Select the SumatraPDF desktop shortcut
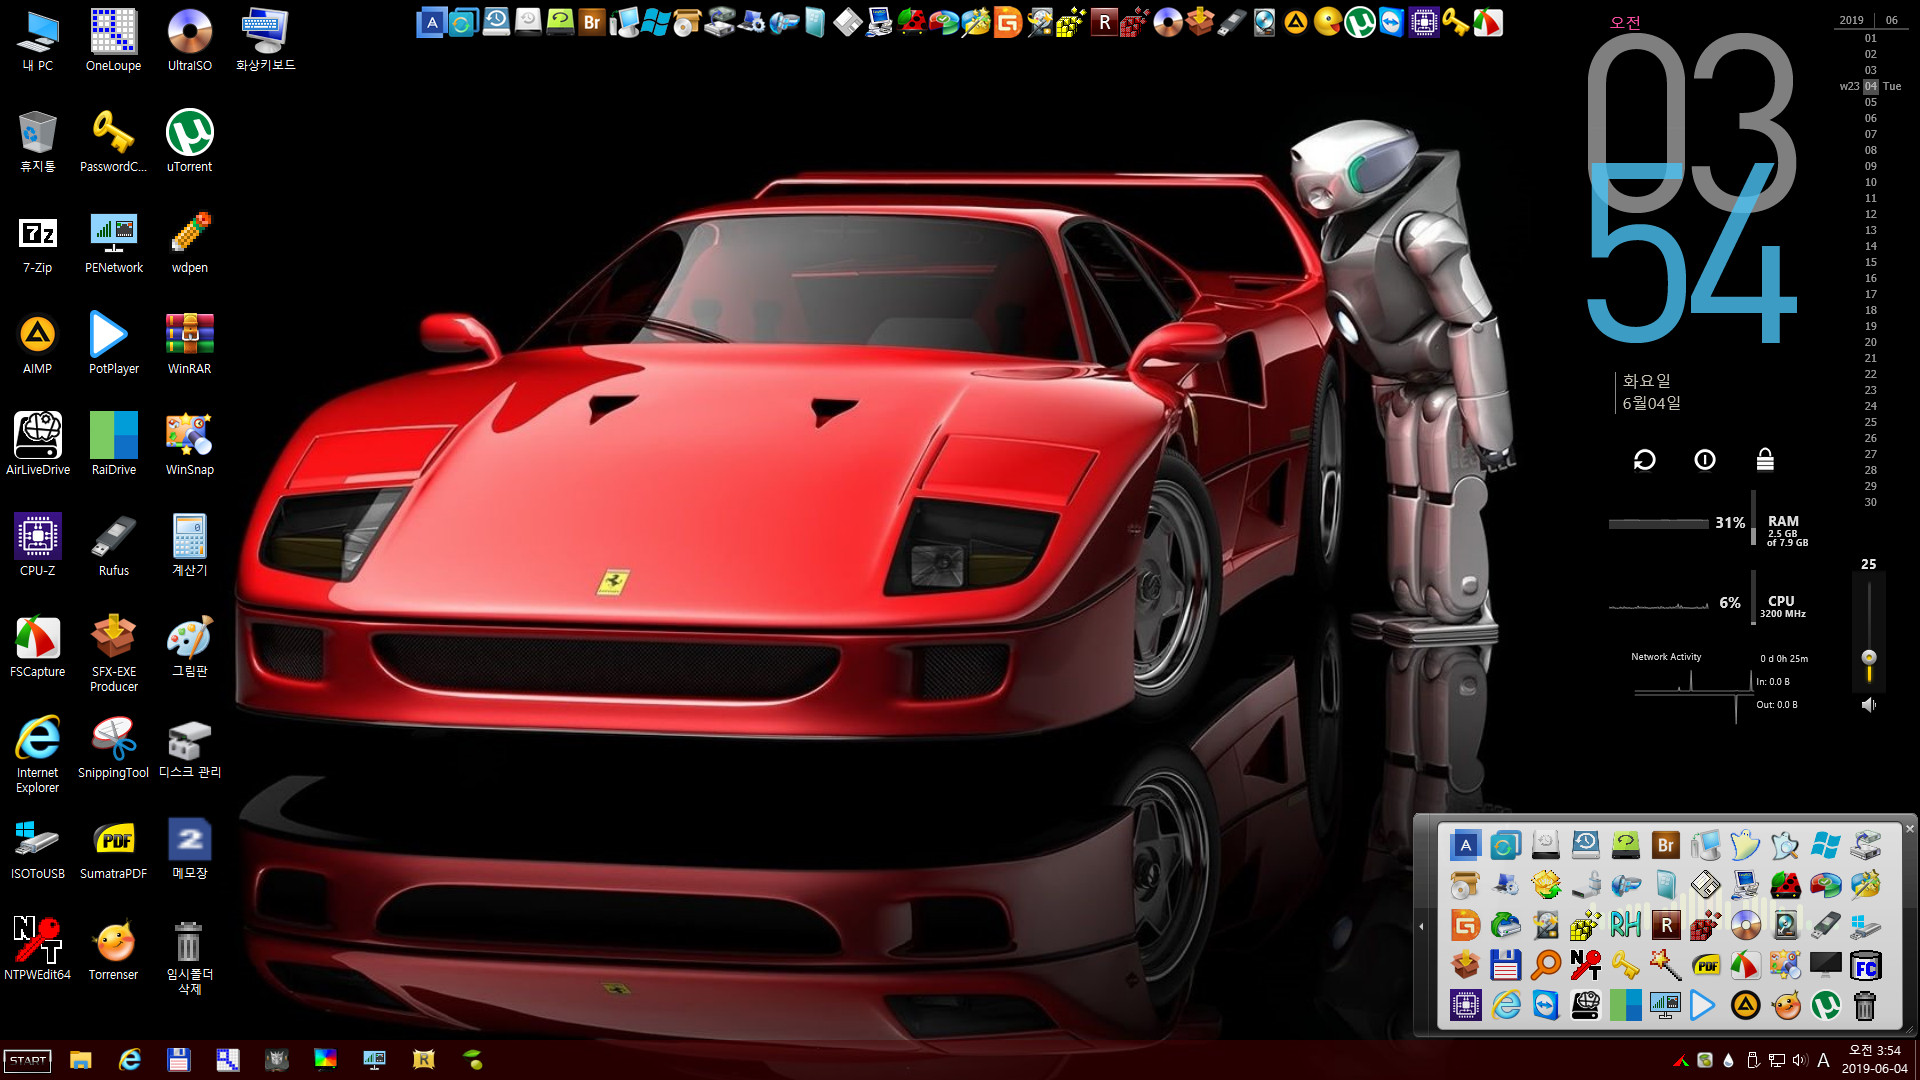 pyautogui.click(x=113, y=849)
